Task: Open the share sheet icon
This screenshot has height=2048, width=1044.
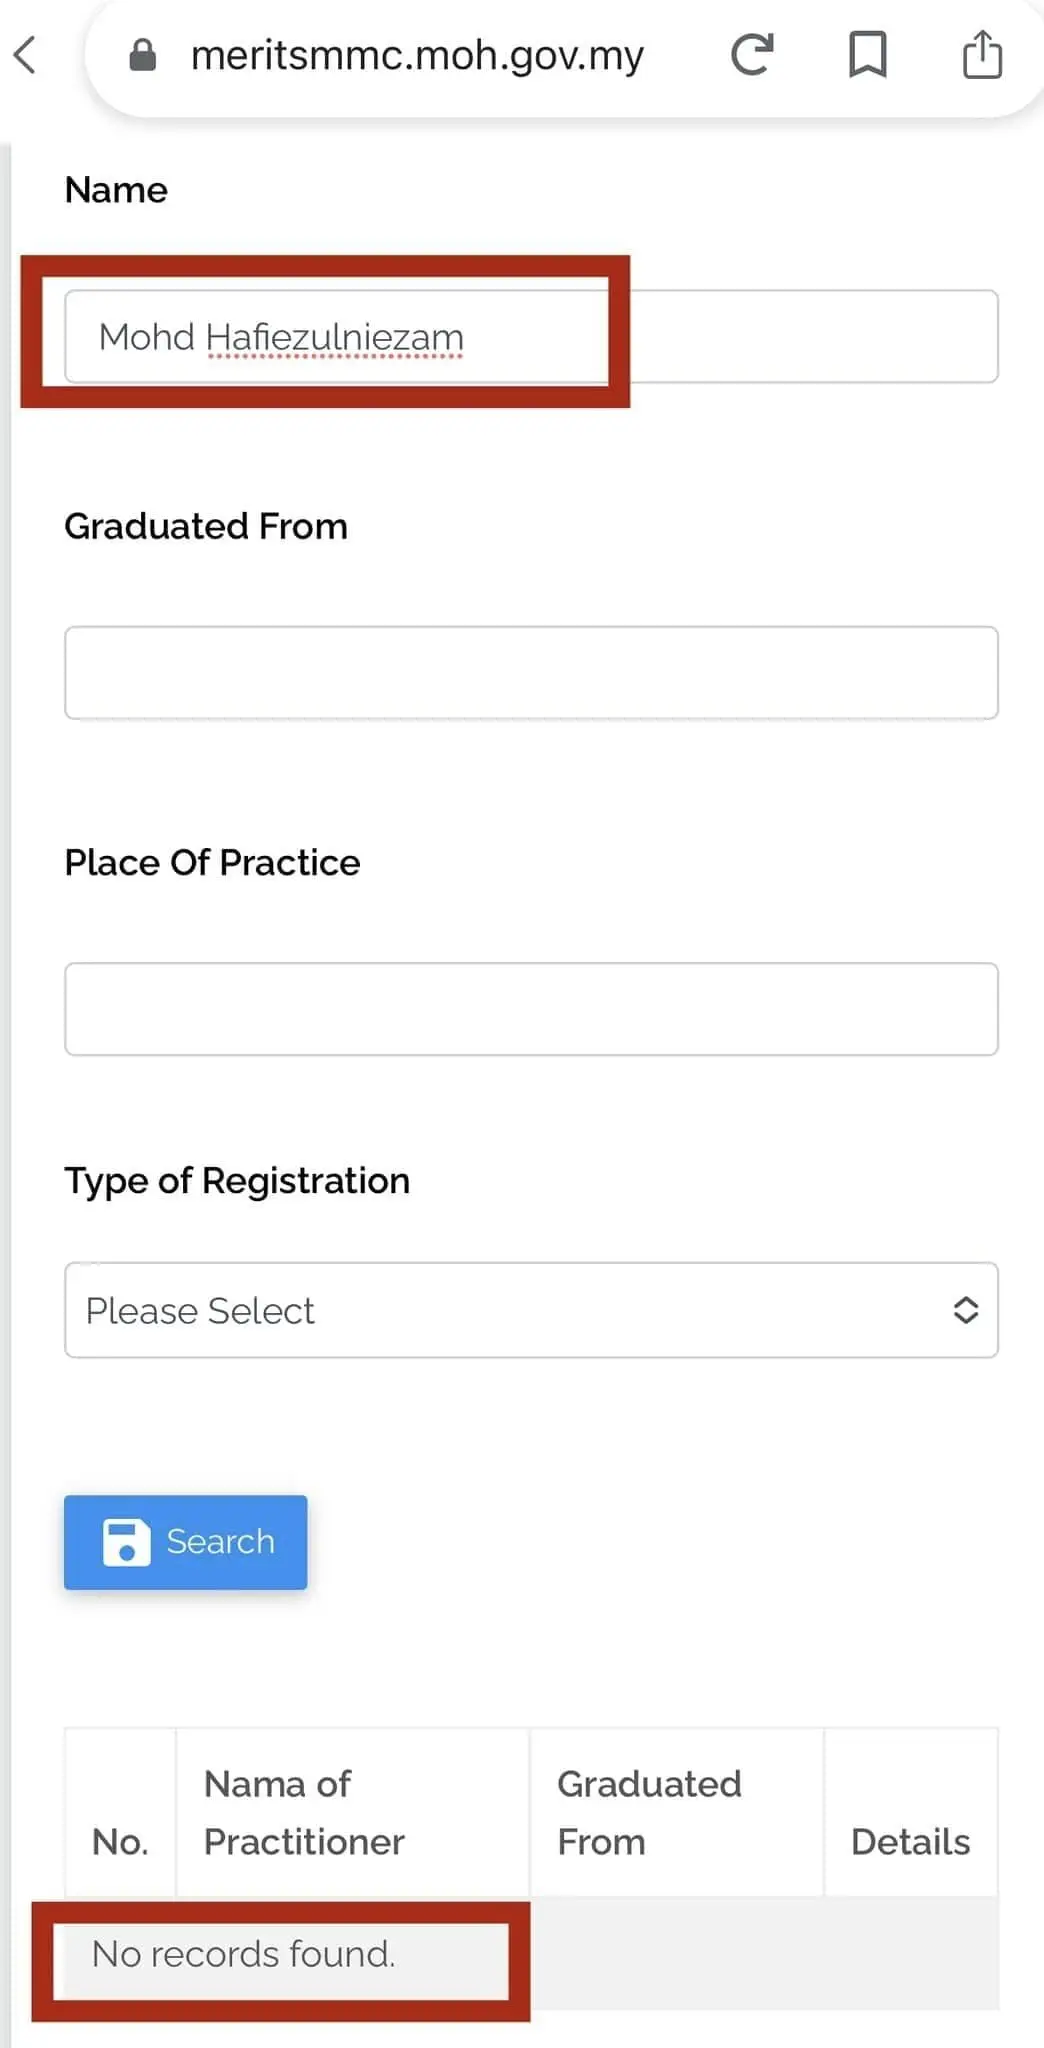Action: point(982,55)
